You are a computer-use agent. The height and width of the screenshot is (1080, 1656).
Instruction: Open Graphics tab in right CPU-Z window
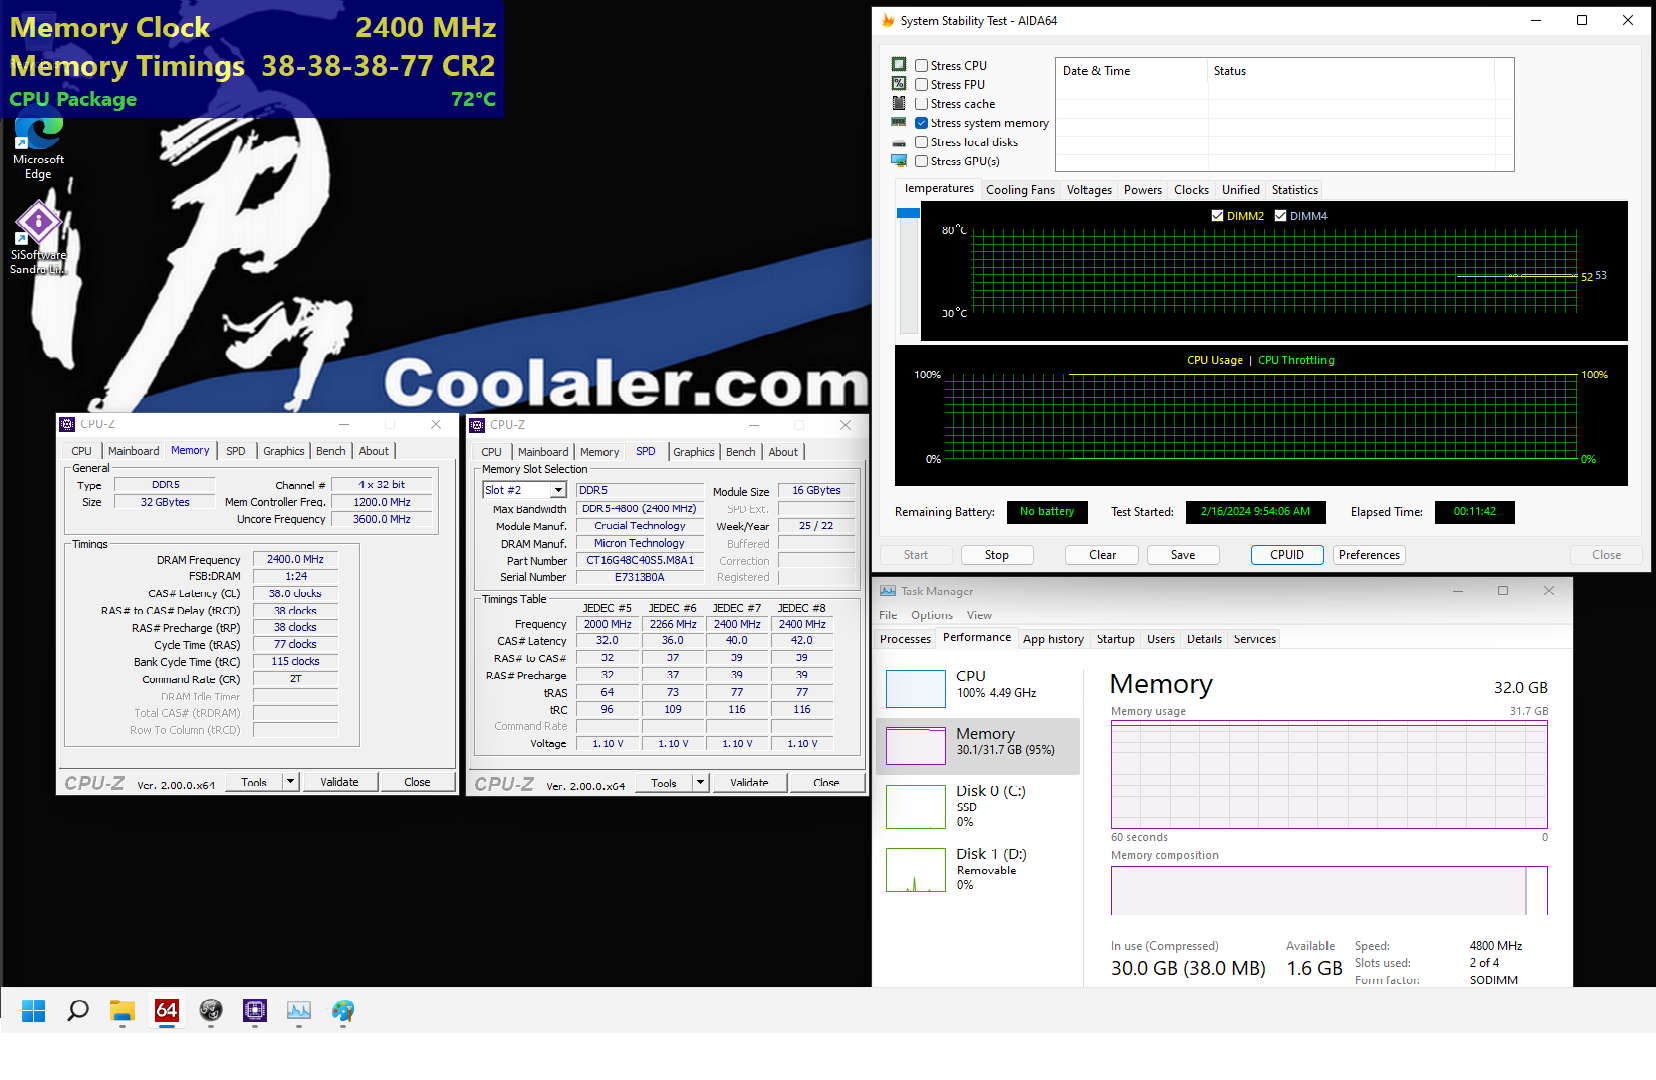coord(694,452)
